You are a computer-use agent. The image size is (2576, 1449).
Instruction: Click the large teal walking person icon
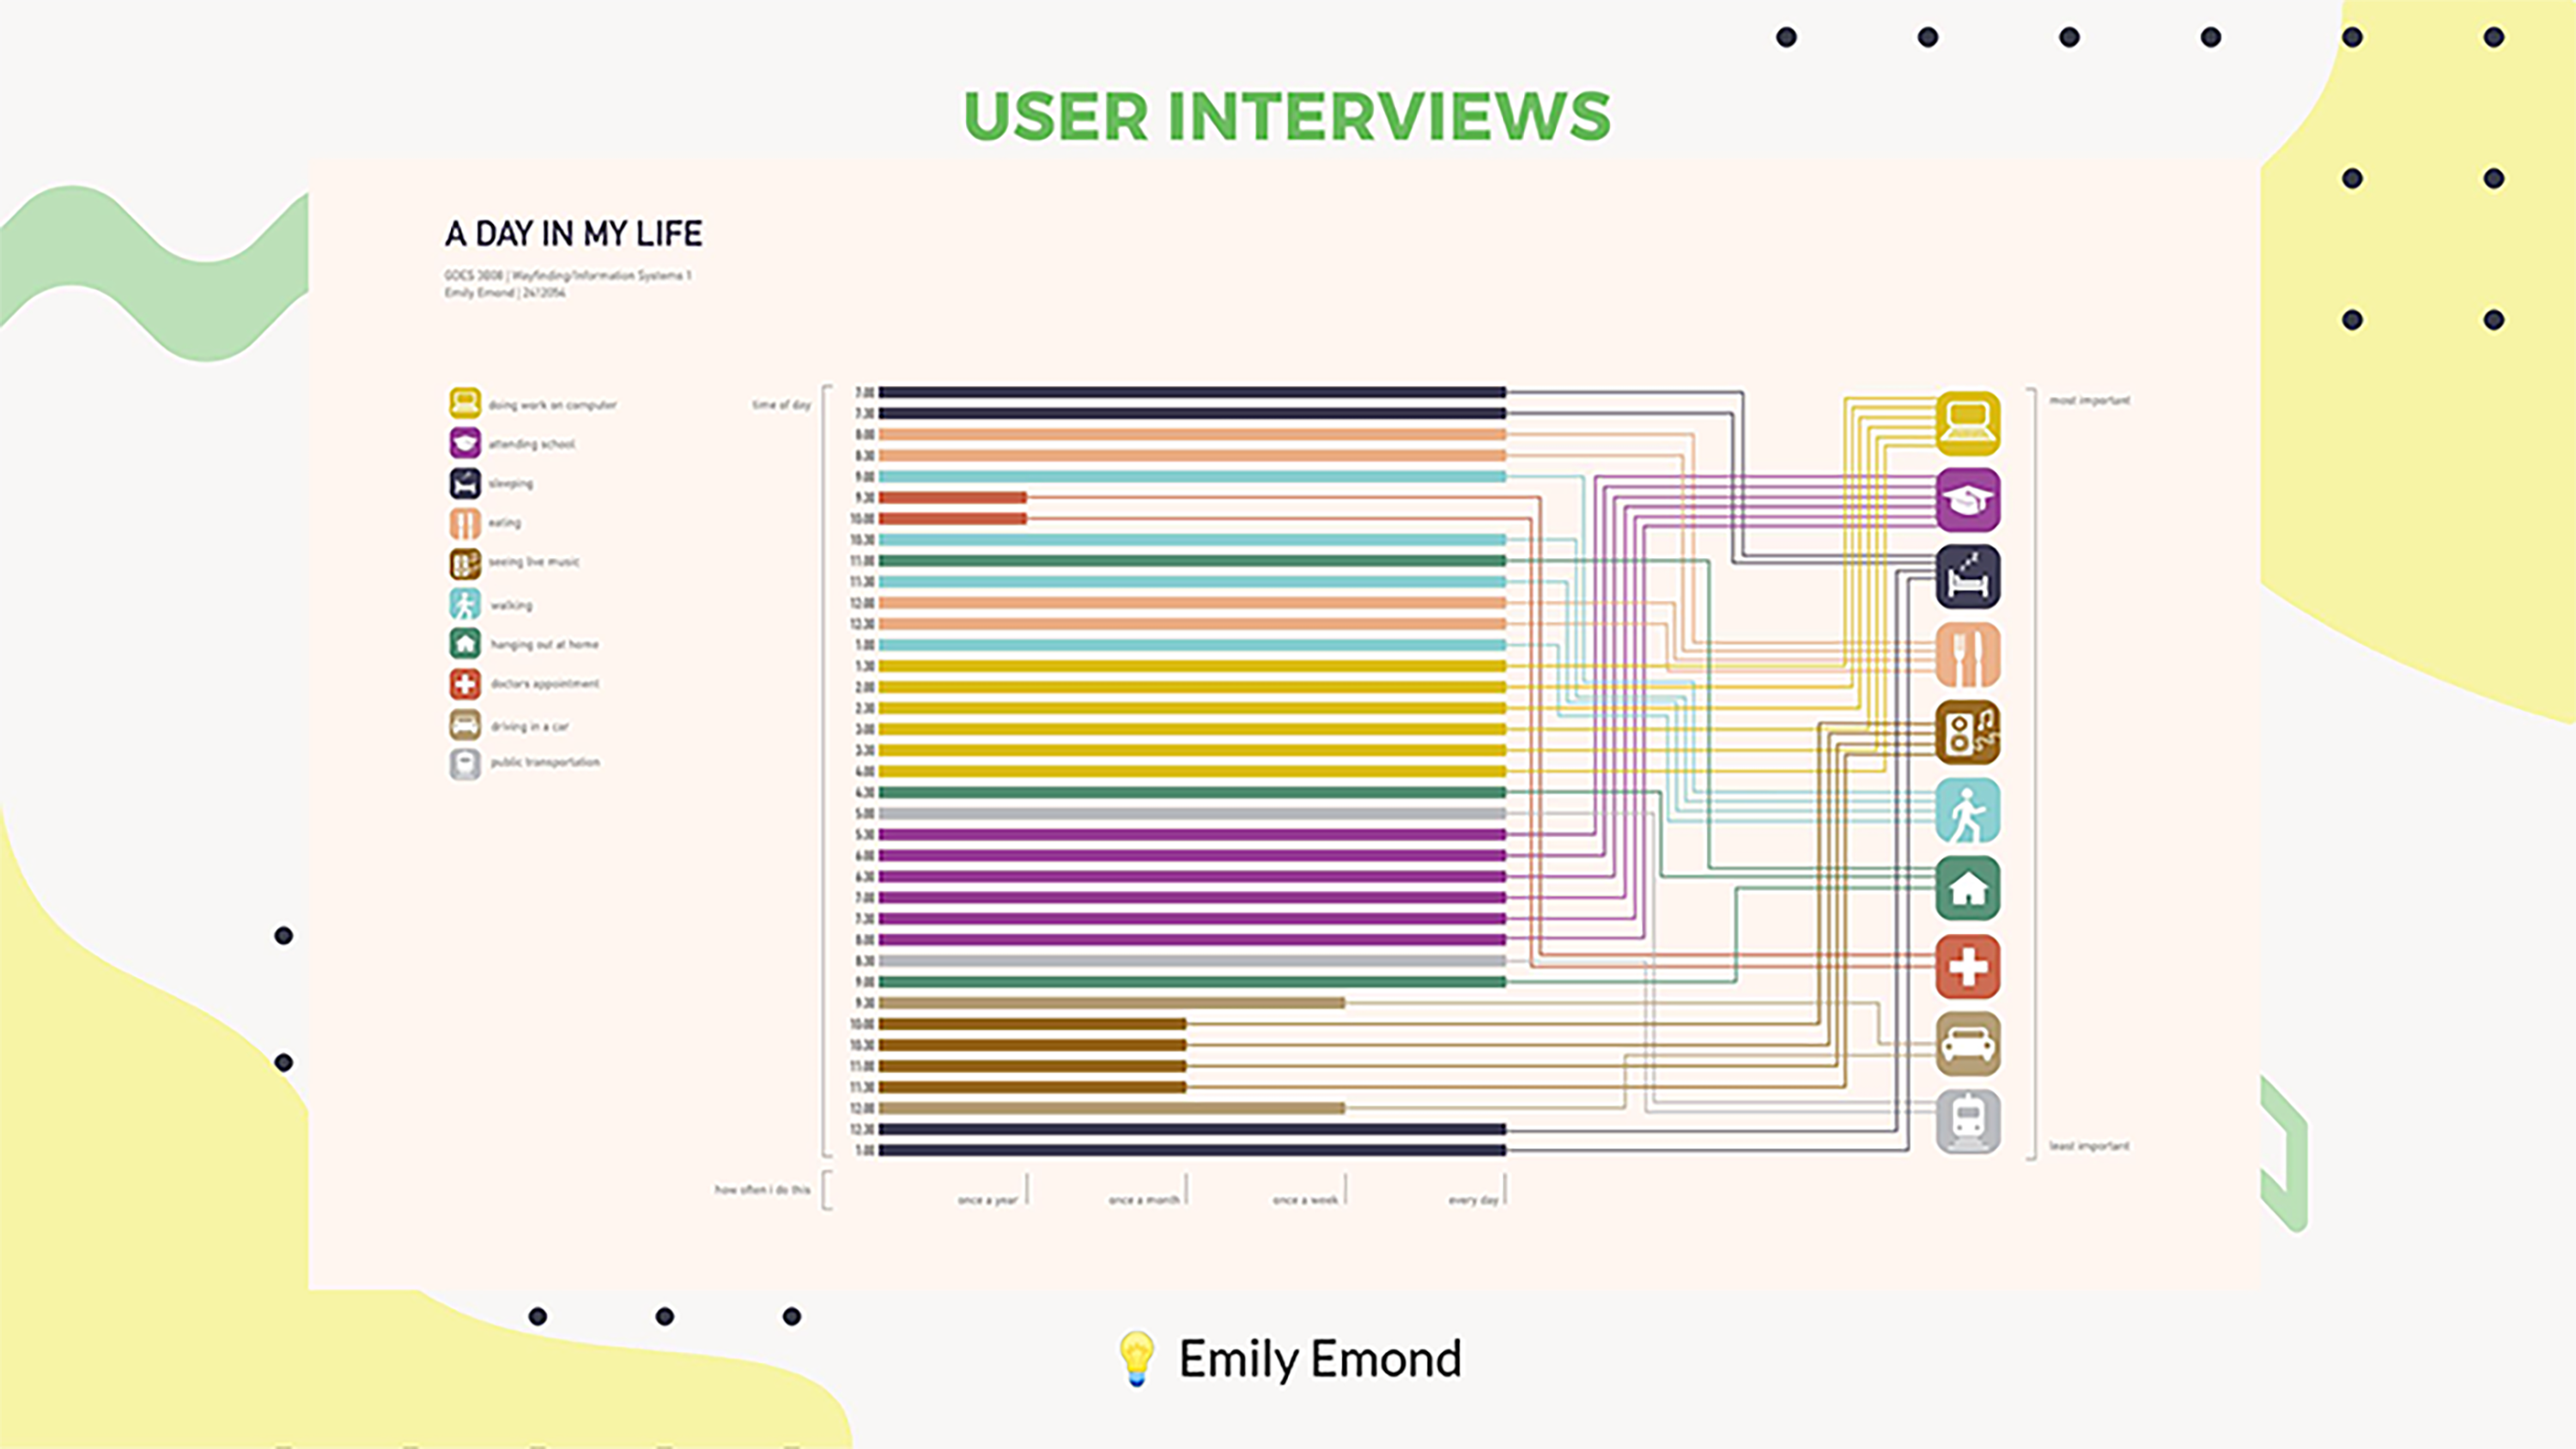tap(1967, 810)
